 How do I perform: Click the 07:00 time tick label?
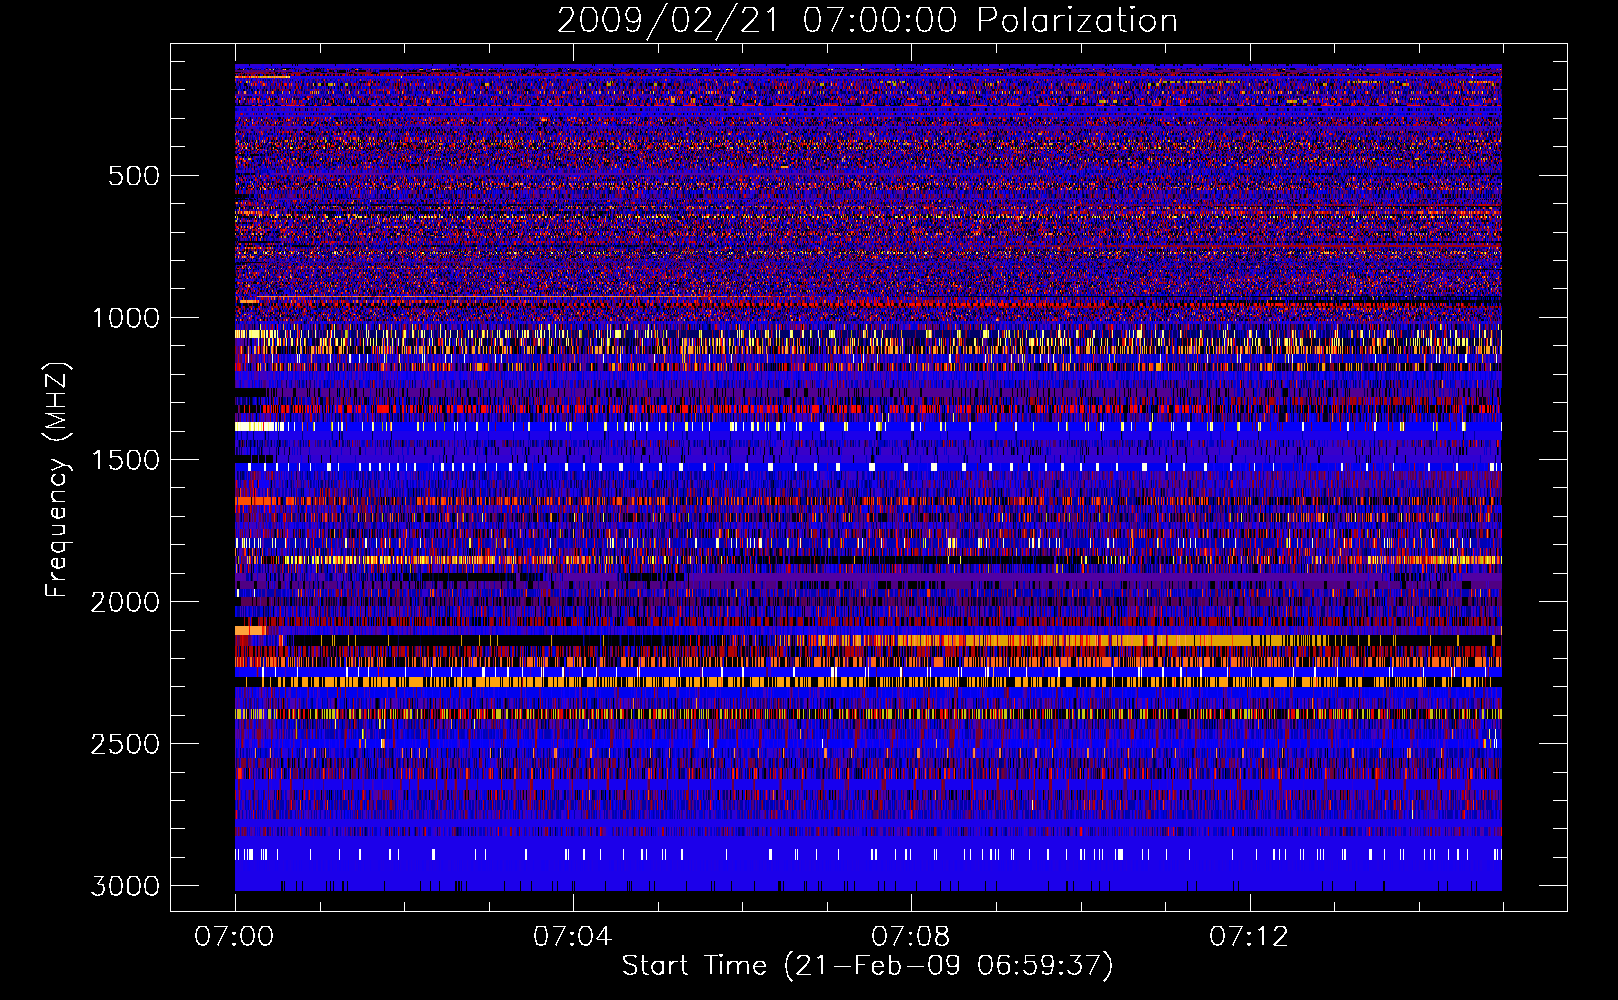click(235, 937)
